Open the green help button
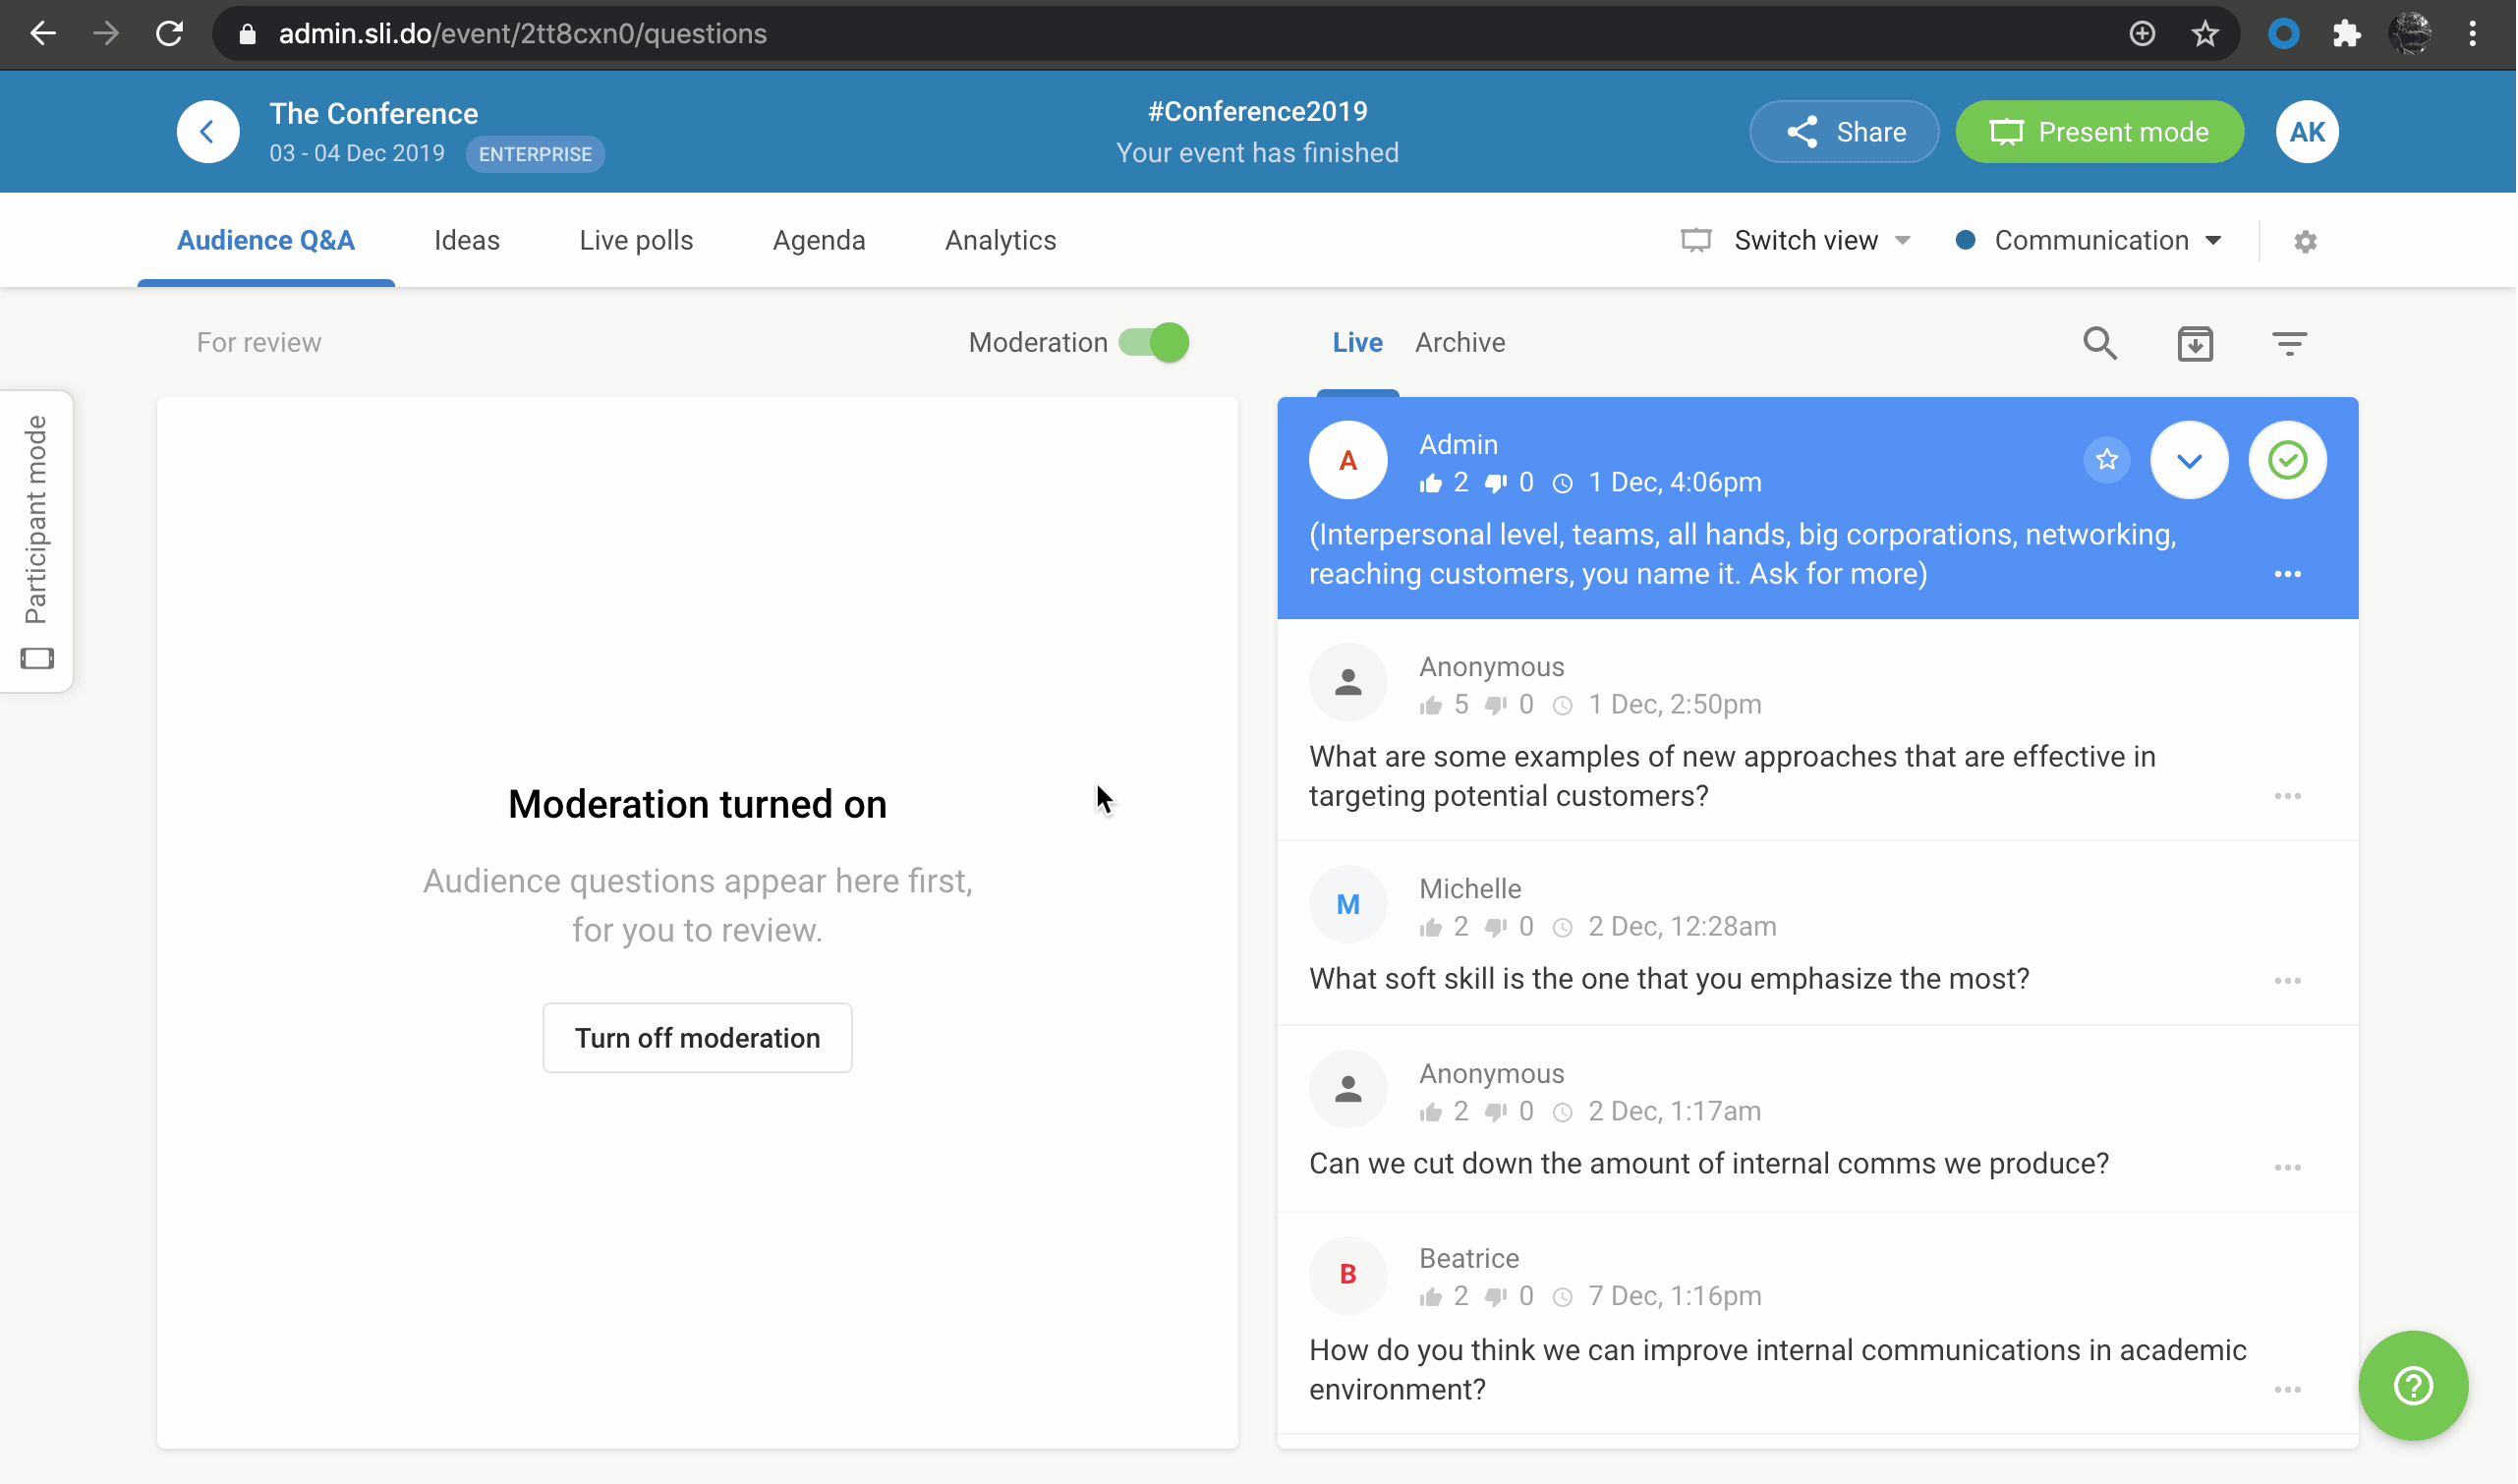The height and width of the screenshot is (1484, 2518). [2413, 1386]
